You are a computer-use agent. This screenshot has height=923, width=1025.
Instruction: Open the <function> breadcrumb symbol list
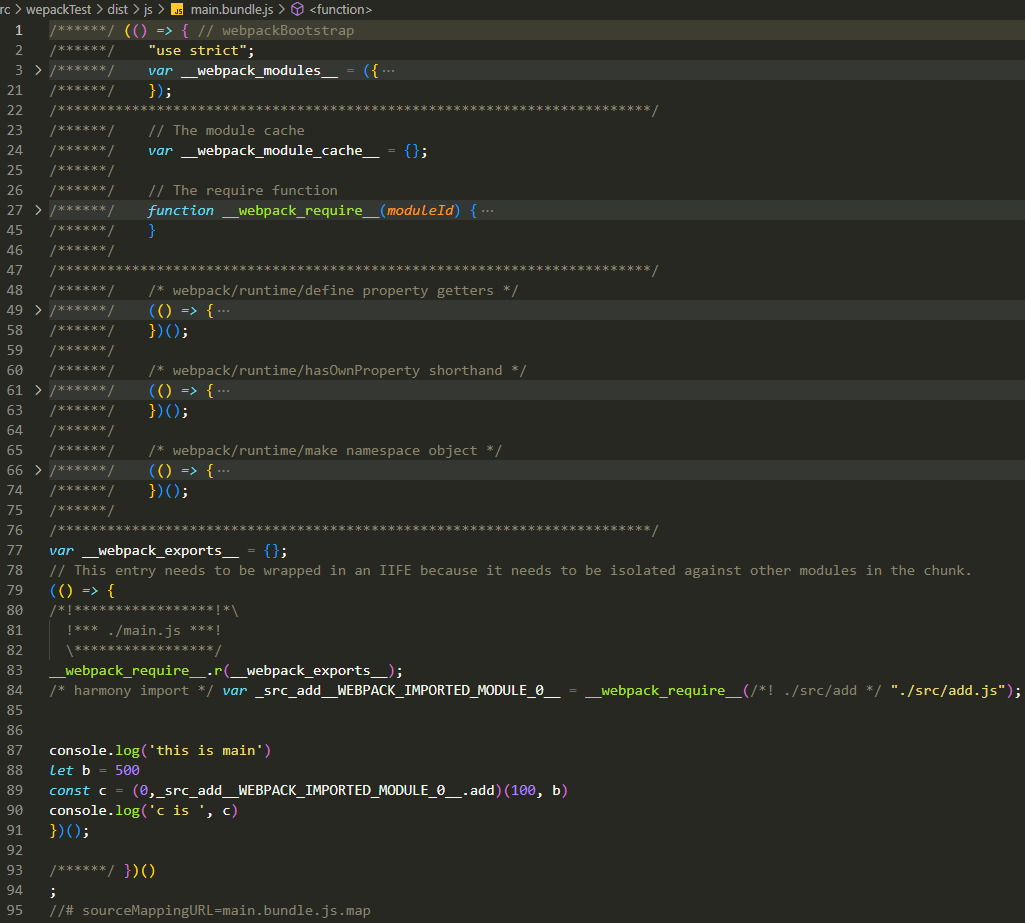click(340, 9)
